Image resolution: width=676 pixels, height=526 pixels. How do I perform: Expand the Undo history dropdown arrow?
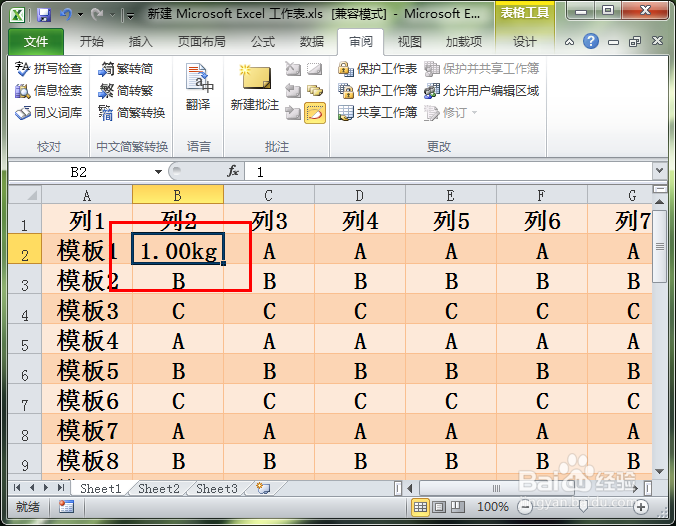(80, 15)
